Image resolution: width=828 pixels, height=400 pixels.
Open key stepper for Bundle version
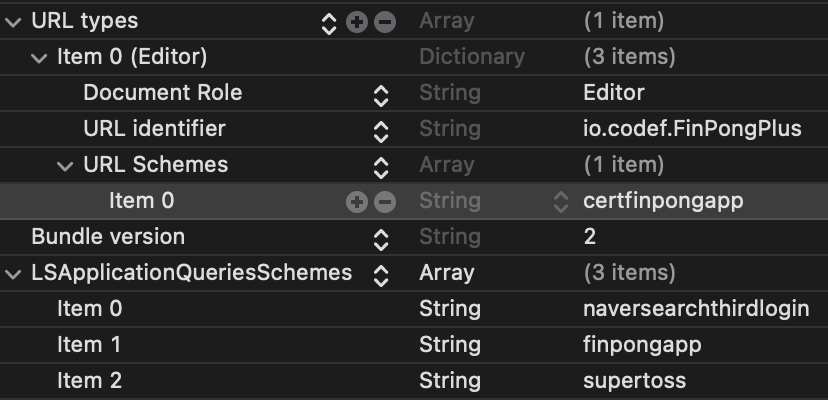(381, 240)
